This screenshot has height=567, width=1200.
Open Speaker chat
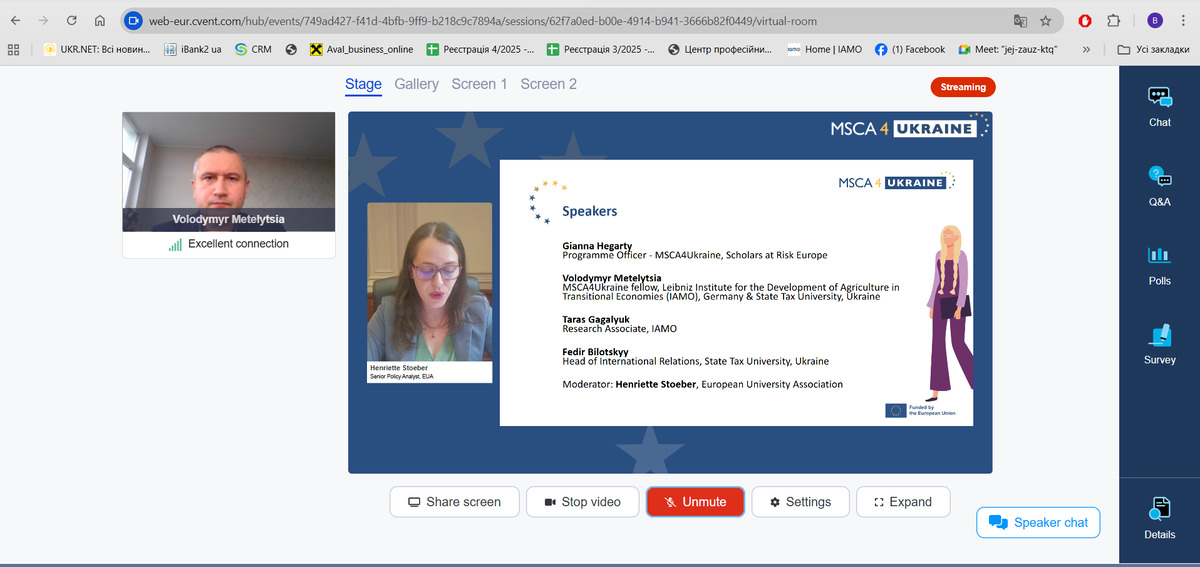click(x=1038, y=522)
